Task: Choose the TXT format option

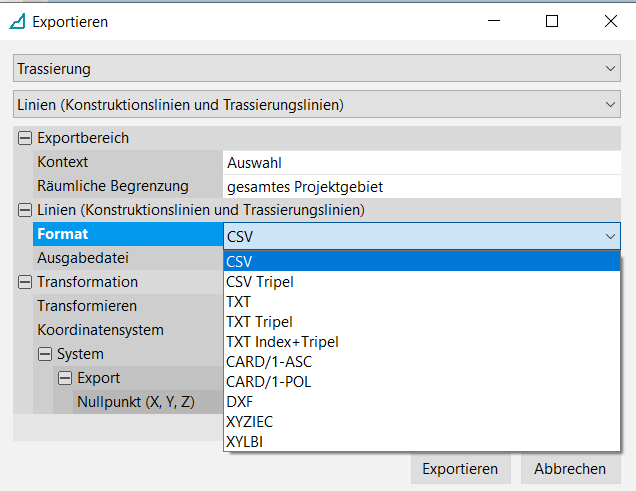Action: pos(239,302)
